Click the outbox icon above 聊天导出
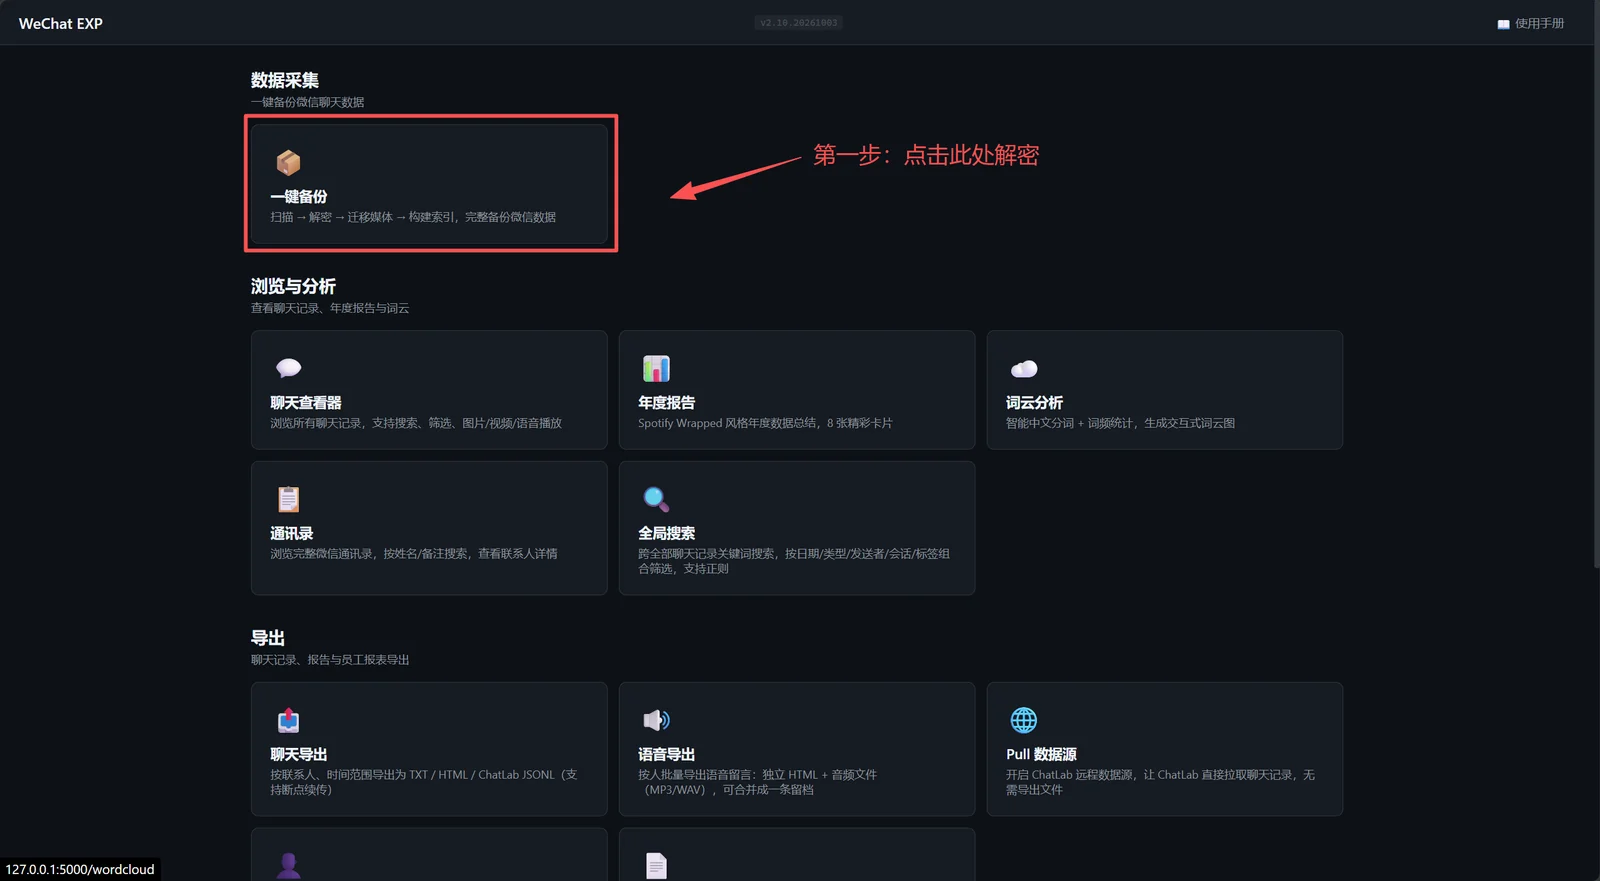The image size is (1600, 881). coord(288,720)
